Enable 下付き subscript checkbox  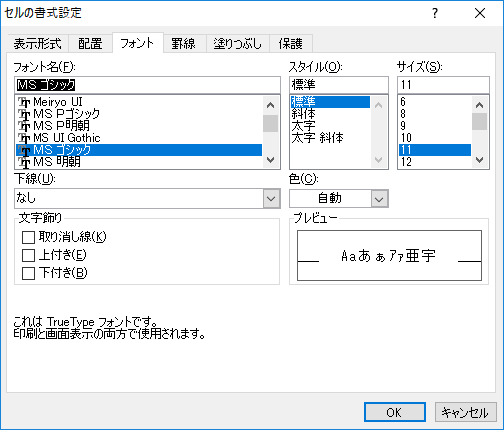[x=28, y=273]
